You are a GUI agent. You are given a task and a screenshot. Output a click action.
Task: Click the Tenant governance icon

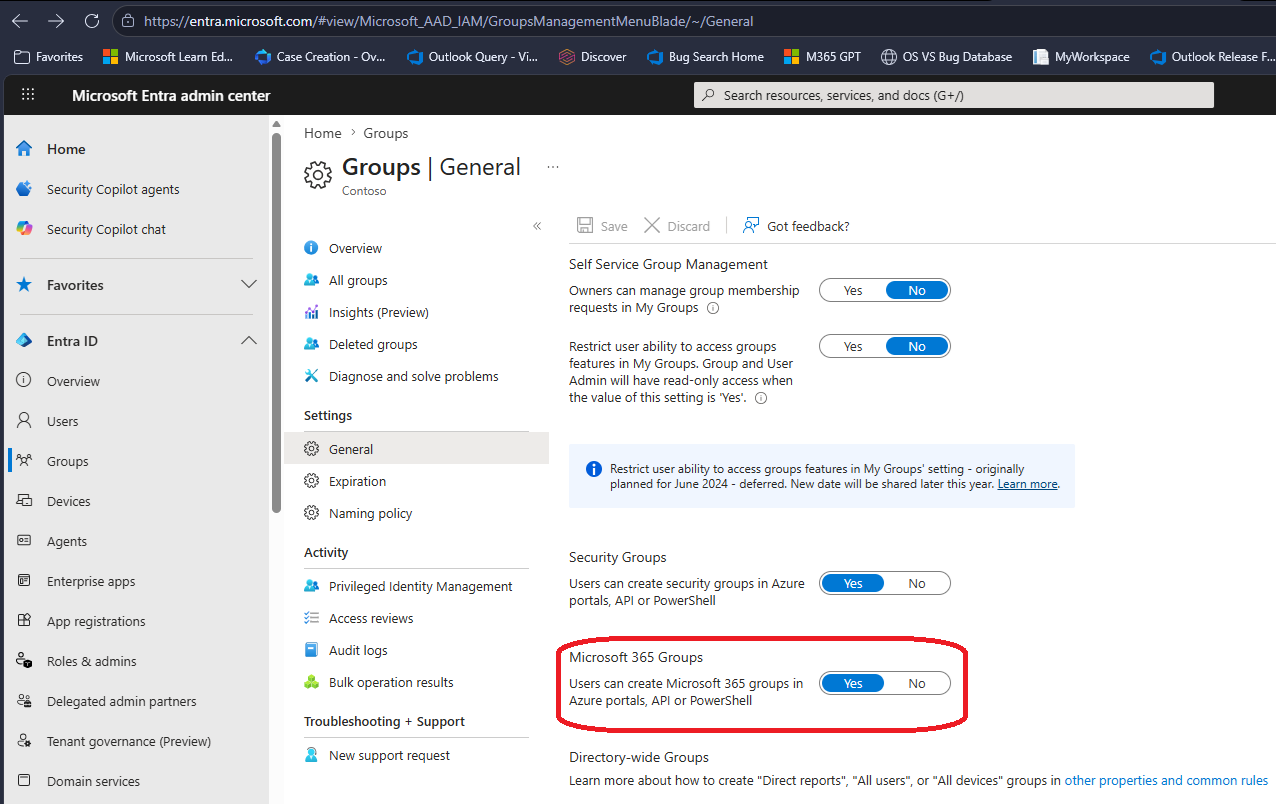click(x=25, y=741)
